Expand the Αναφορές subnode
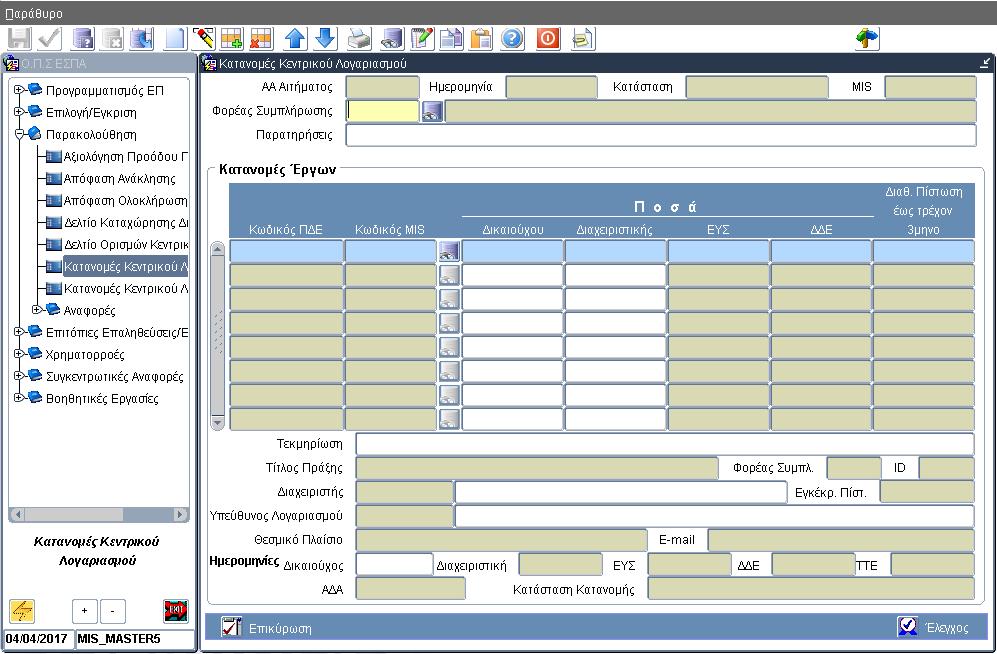The height and width of the screenshot is (654, 997). point(36,310)
